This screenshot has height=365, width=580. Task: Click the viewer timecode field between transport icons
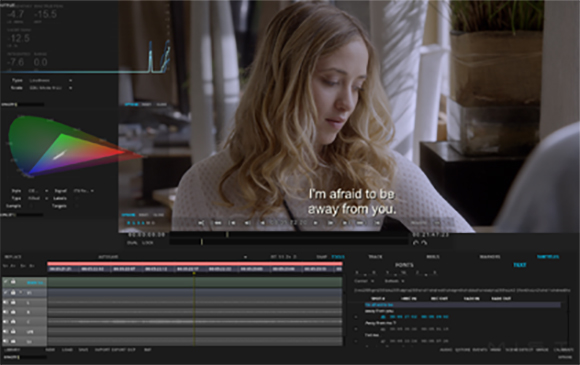tap(288, 223)
